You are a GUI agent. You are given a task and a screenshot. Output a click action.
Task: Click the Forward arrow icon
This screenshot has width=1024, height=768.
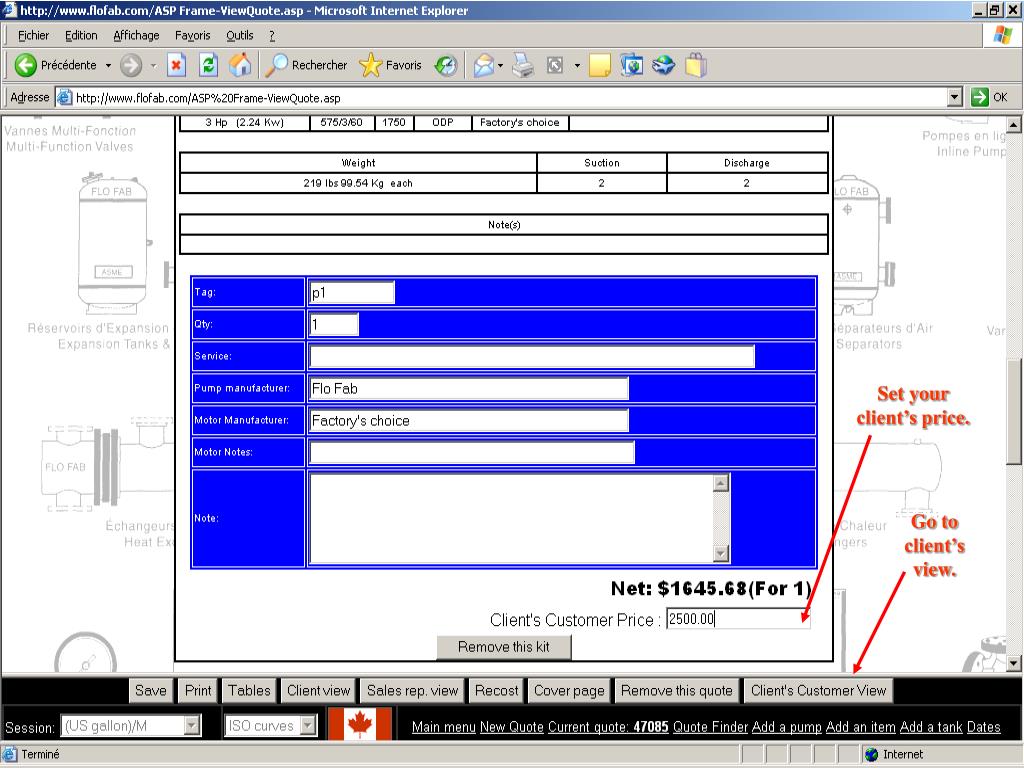point(131,65)
